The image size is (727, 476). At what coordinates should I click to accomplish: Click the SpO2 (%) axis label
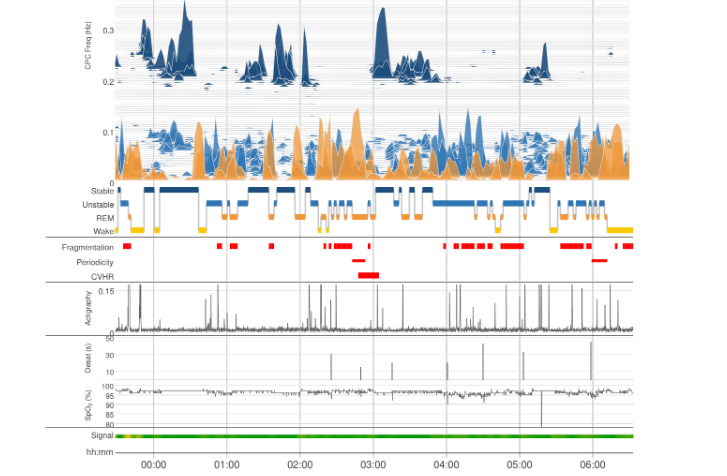pyautogui.click(x=89, y=405)
